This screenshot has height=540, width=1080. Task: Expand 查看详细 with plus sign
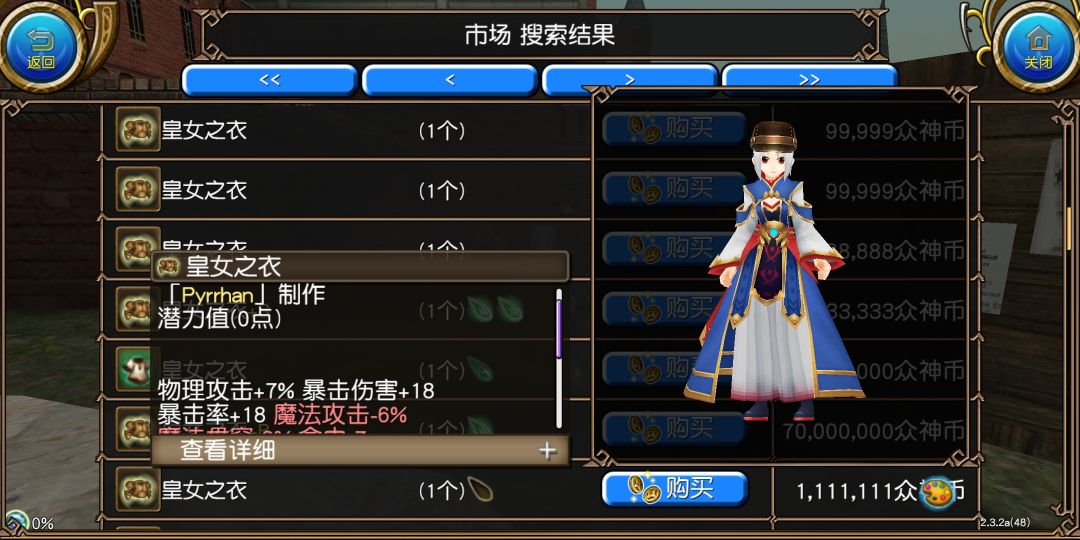click(x=360, y=450)
